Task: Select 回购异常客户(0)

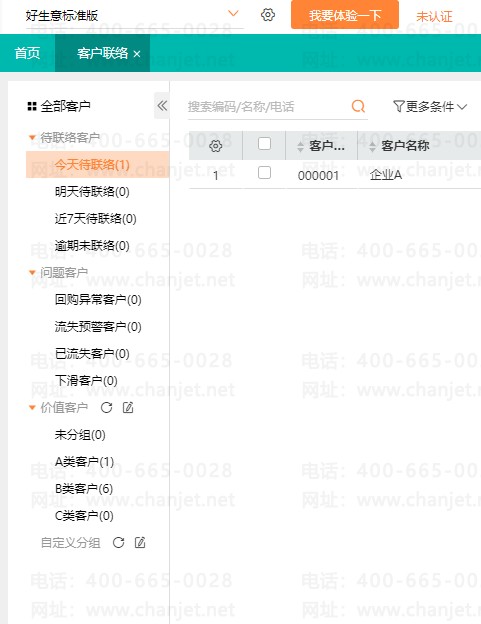Action: (x=98, y=299)
